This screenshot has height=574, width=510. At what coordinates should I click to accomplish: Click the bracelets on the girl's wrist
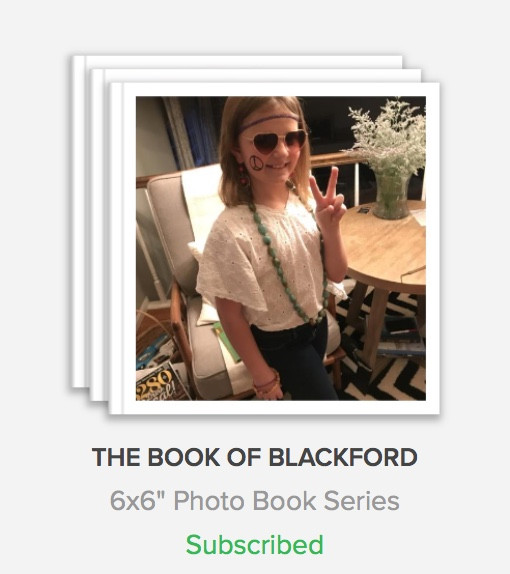(x=268, y=384)
